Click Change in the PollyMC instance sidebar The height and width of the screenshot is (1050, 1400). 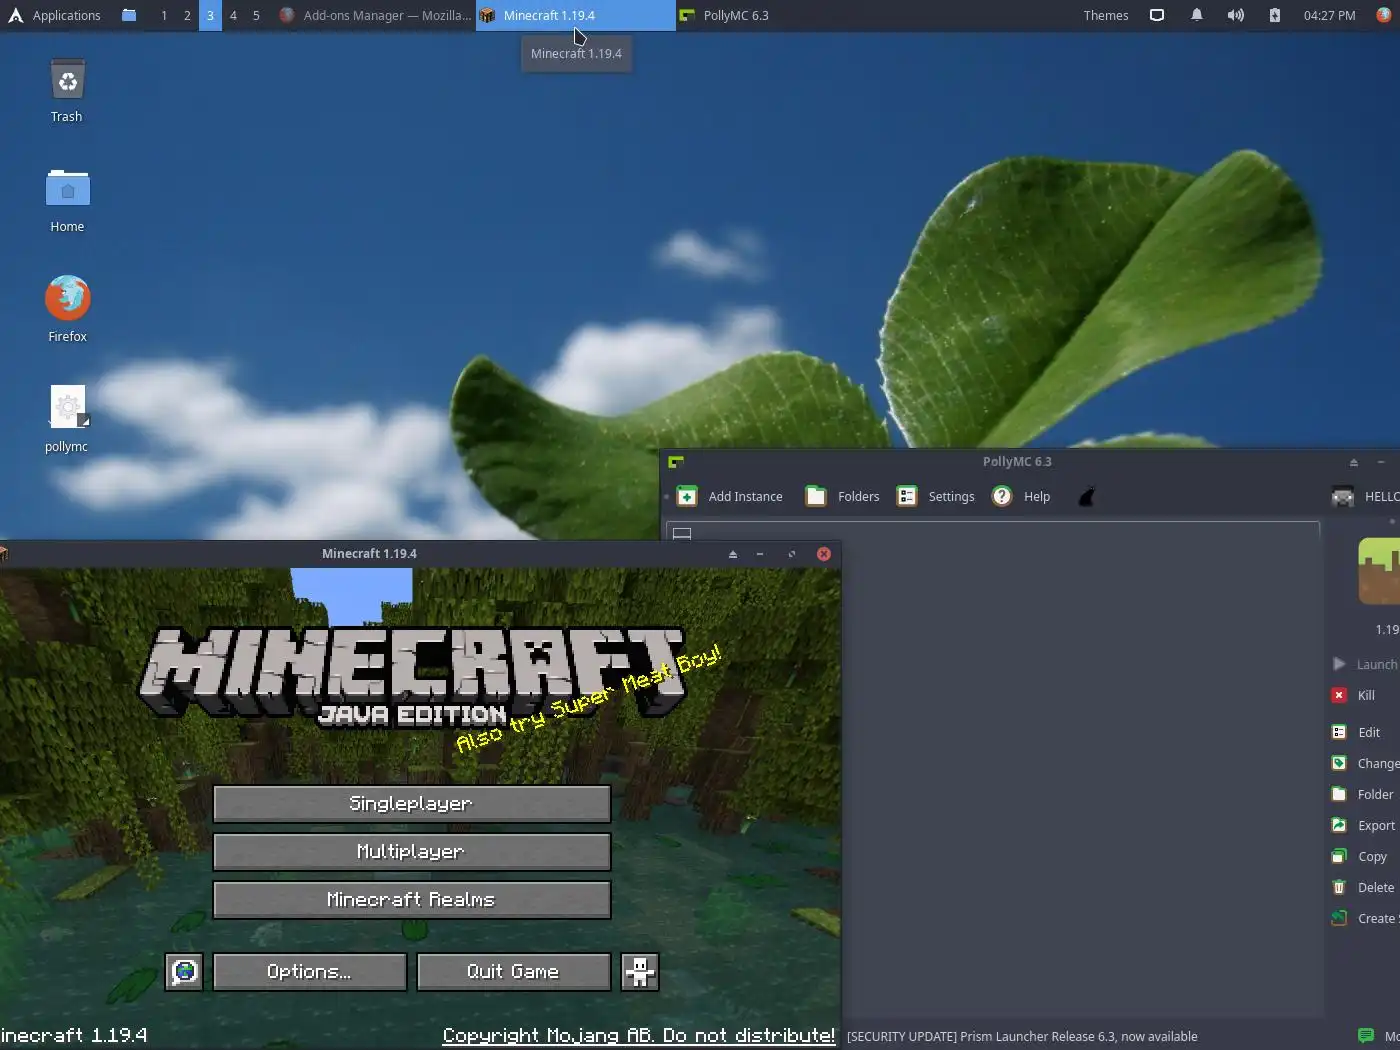tap(1366, 763)
